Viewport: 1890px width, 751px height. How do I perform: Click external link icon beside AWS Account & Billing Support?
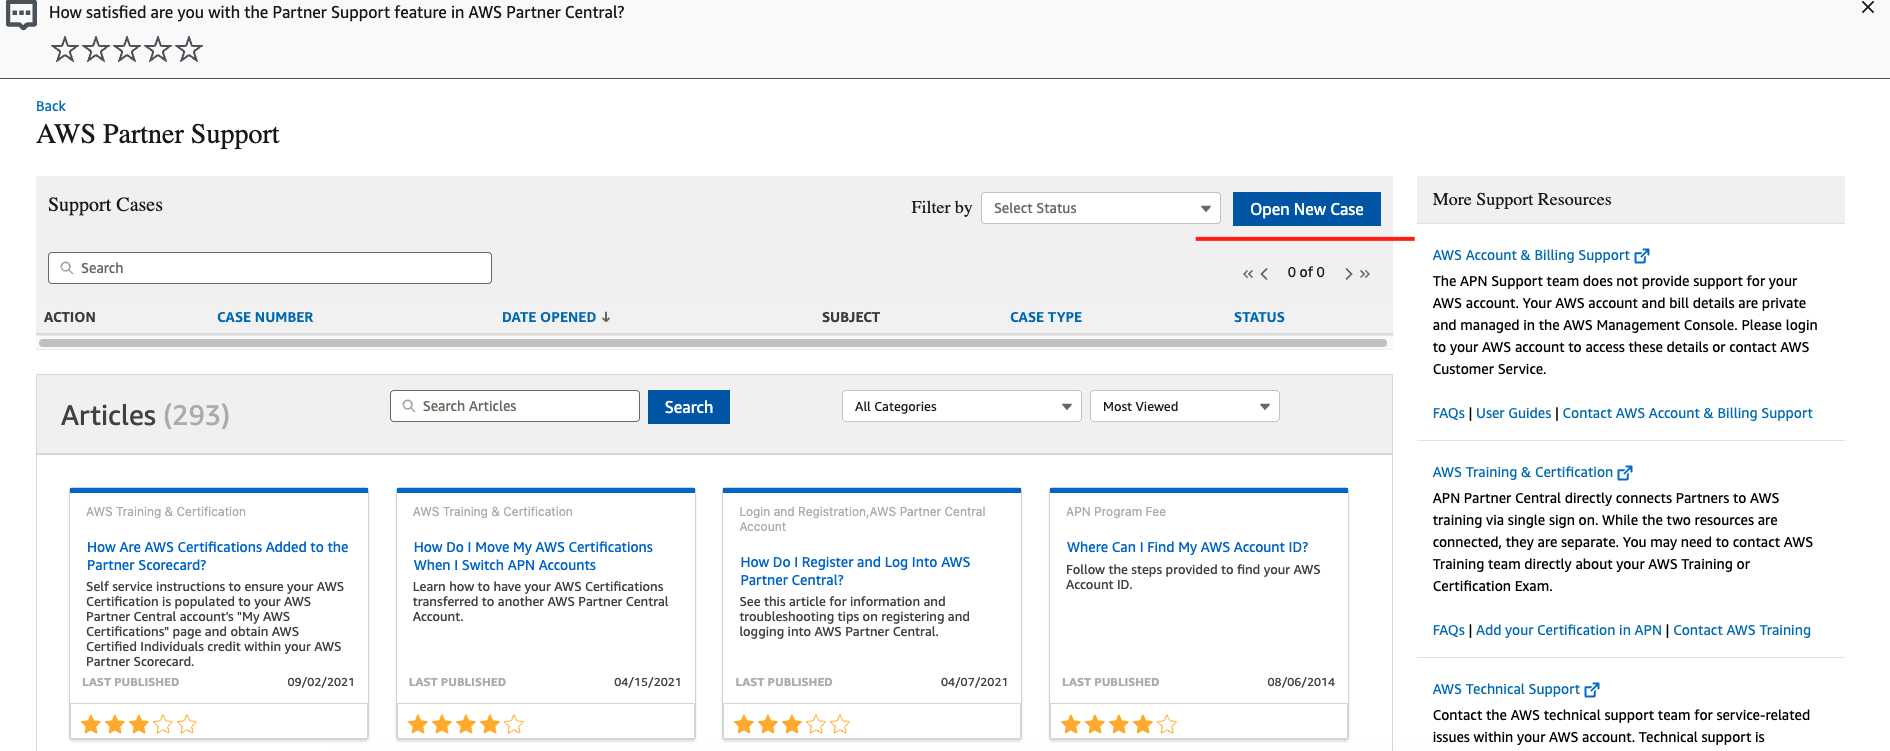tap(1642, 256)
